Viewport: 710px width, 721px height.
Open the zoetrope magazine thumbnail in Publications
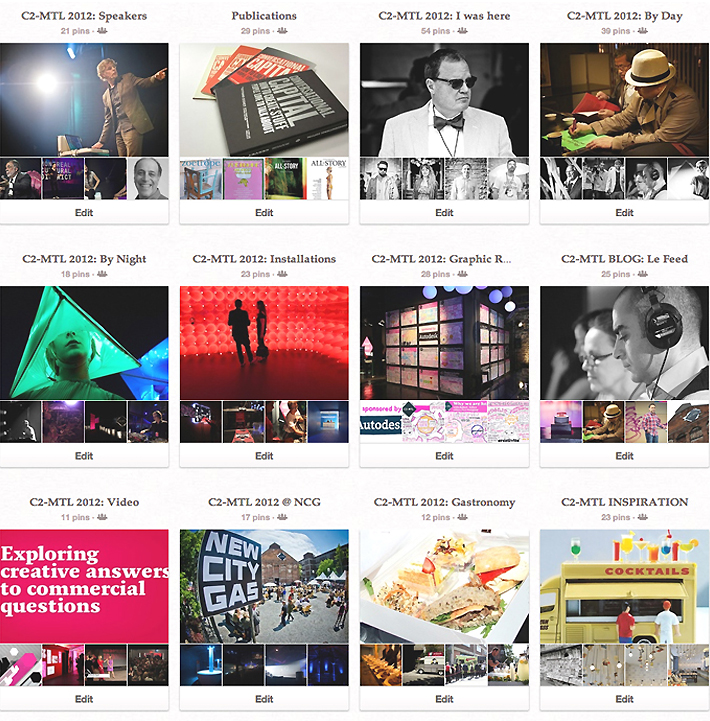point(200,179)
